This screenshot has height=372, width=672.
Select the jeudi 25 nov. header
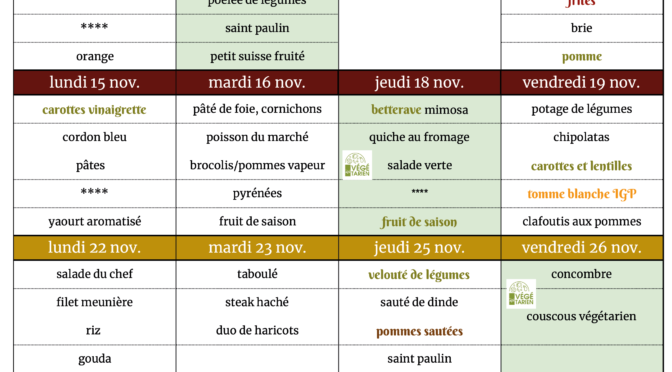pyautogui.click(x=420, y=248)
